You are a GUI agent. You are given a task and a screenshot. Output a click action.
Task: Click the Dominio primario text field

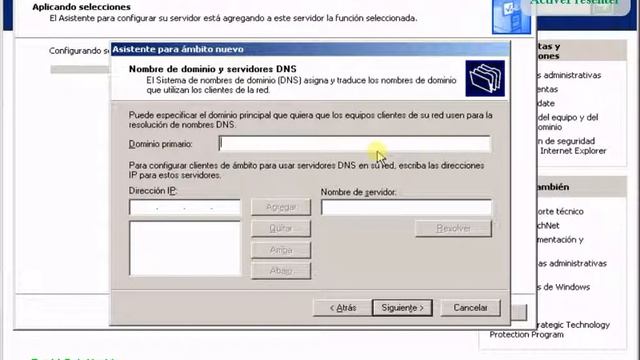[x=354, y=144]
